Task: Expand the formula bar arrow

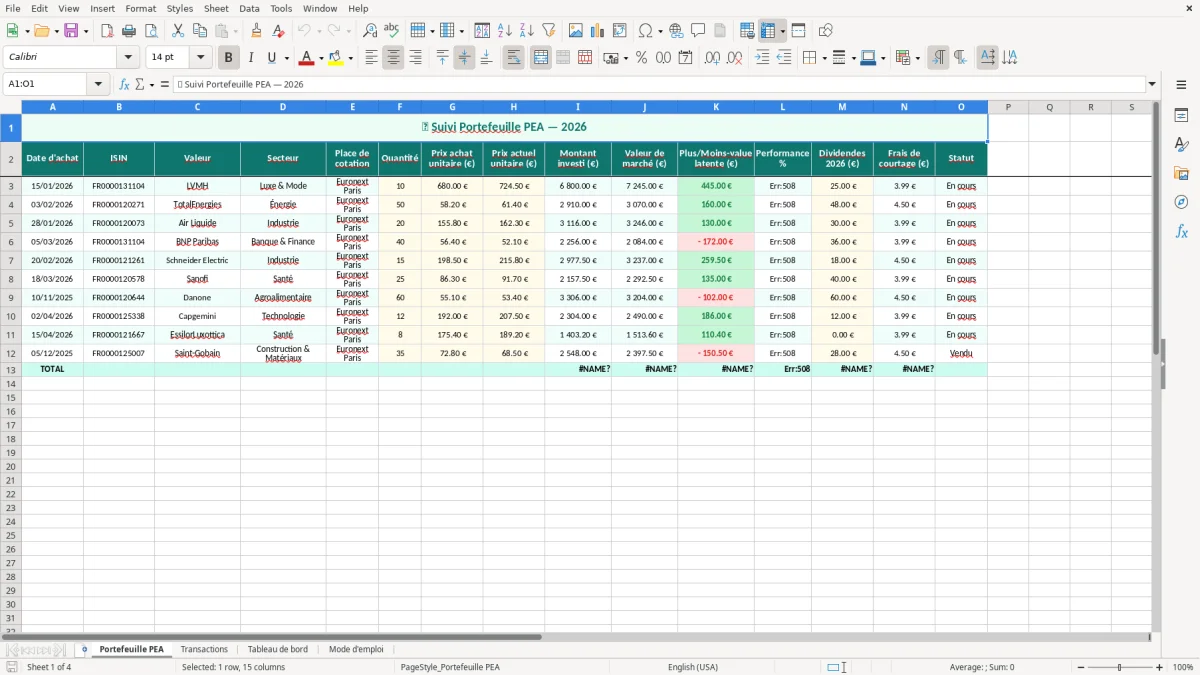Action: [1152, 84]
